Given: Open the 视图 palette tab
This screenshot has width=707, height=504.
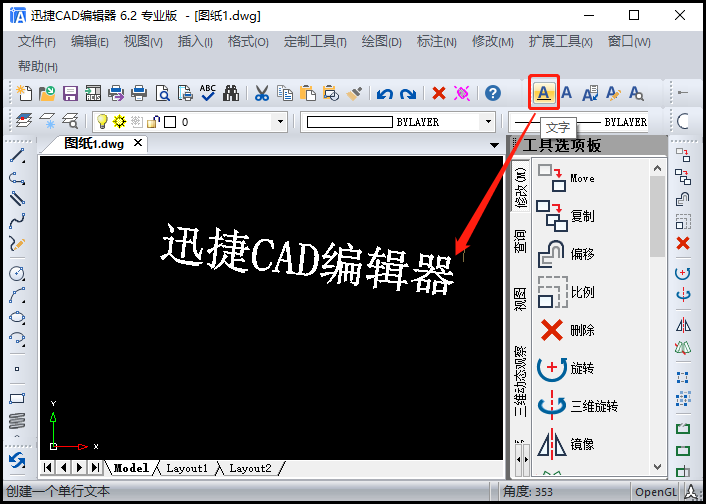Looking at the screenshot, I should coord(520,299).
